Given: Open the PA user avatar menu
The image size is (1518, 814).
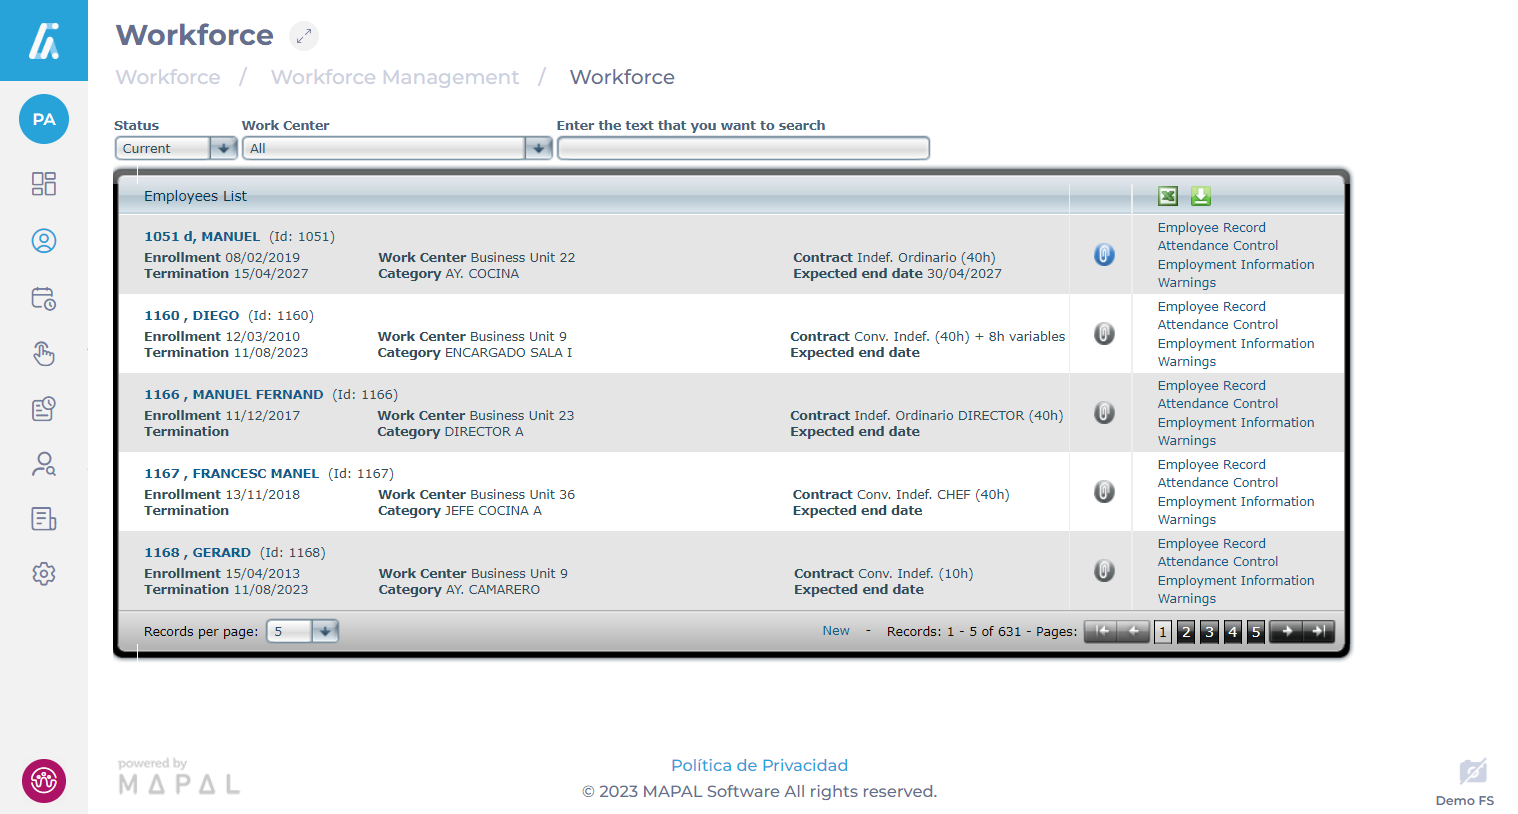Looking at the screenshot, I should (x=44, y=120).
